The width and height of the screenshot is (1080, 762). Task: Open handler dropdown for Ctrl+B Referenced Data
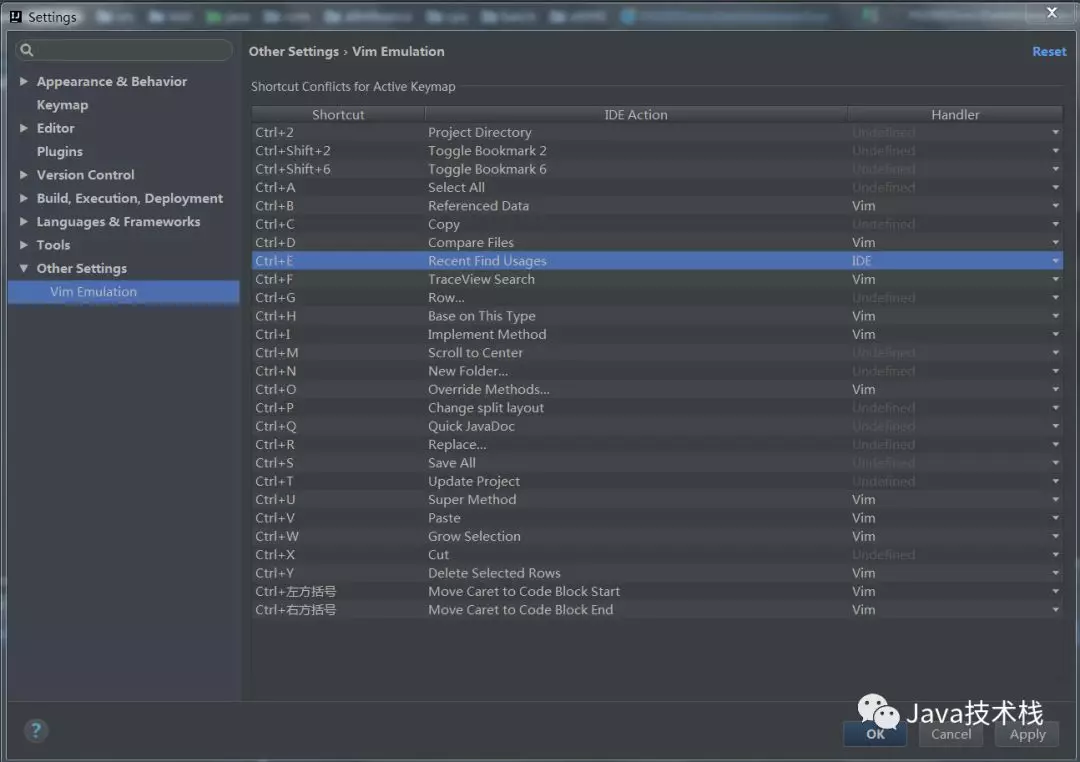coord(1055,206)
